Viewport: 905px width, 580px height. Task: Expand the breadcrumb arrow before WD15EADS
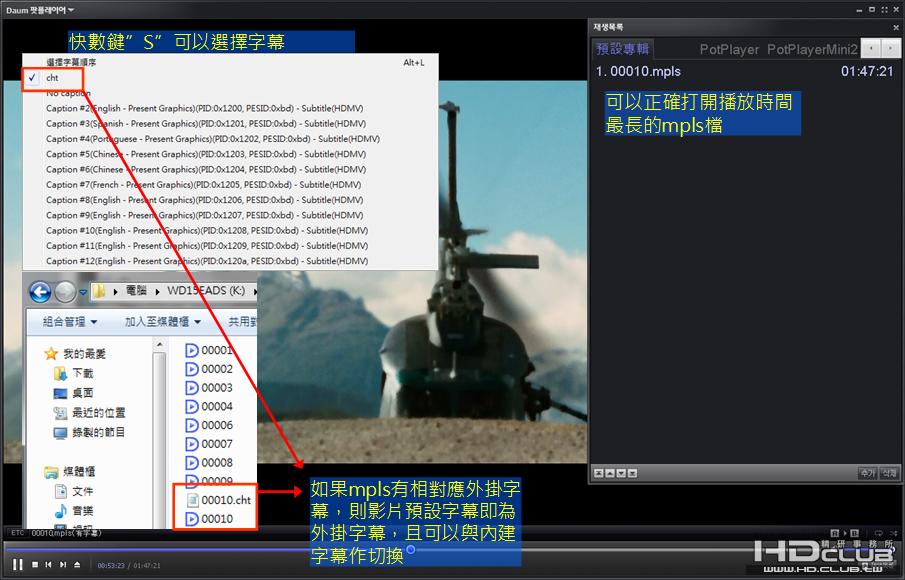(x=157, y=291)
